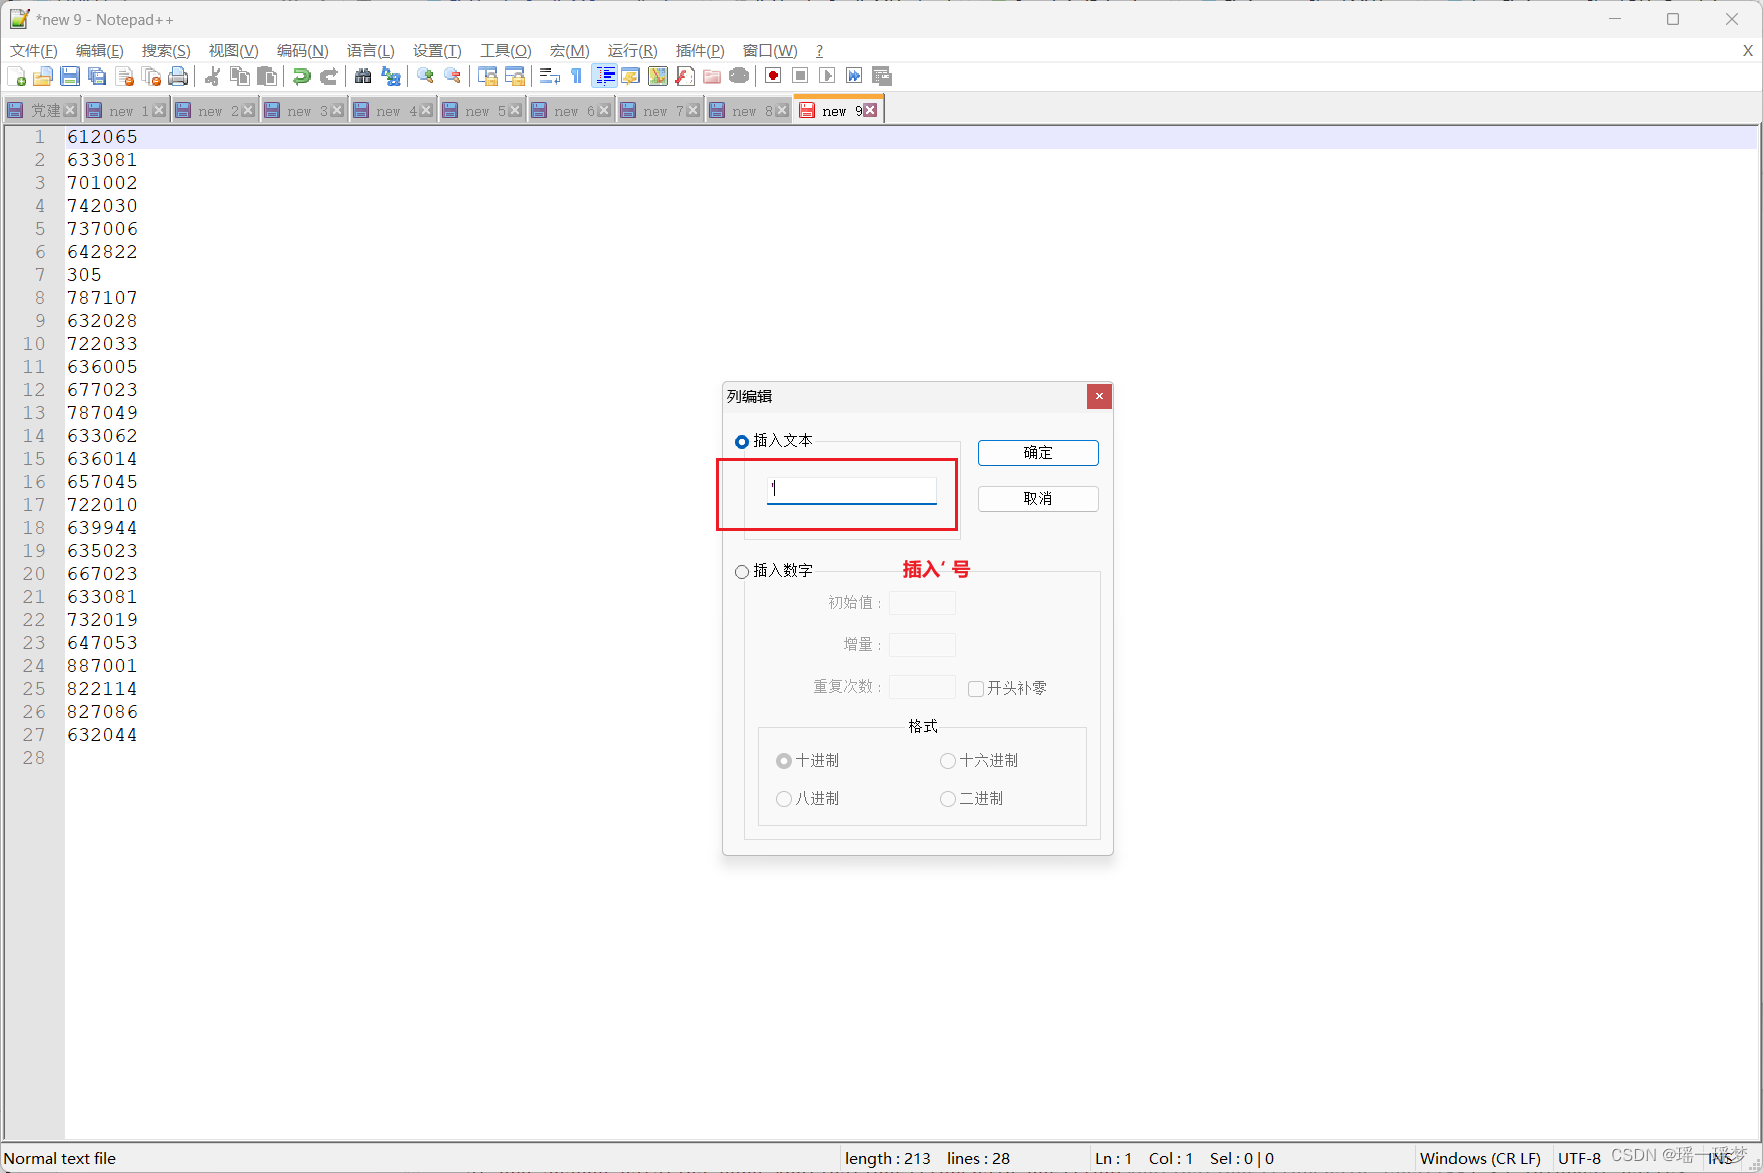Image resolution: width=1763 pixels, height=1173 pixels.
Task: Create a new file with the New icon
Action: pyautogui.click(x=16, y=75)
